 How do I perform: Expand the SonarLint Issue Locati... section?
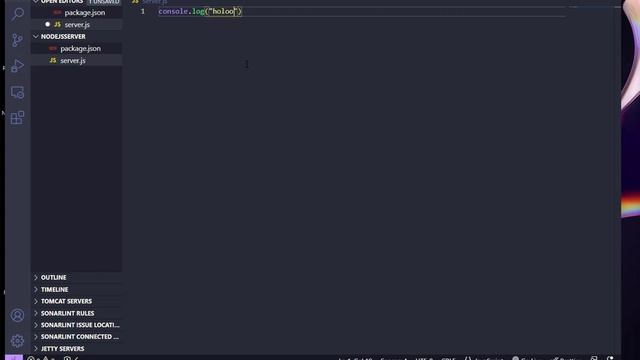(x=76, y=325)
